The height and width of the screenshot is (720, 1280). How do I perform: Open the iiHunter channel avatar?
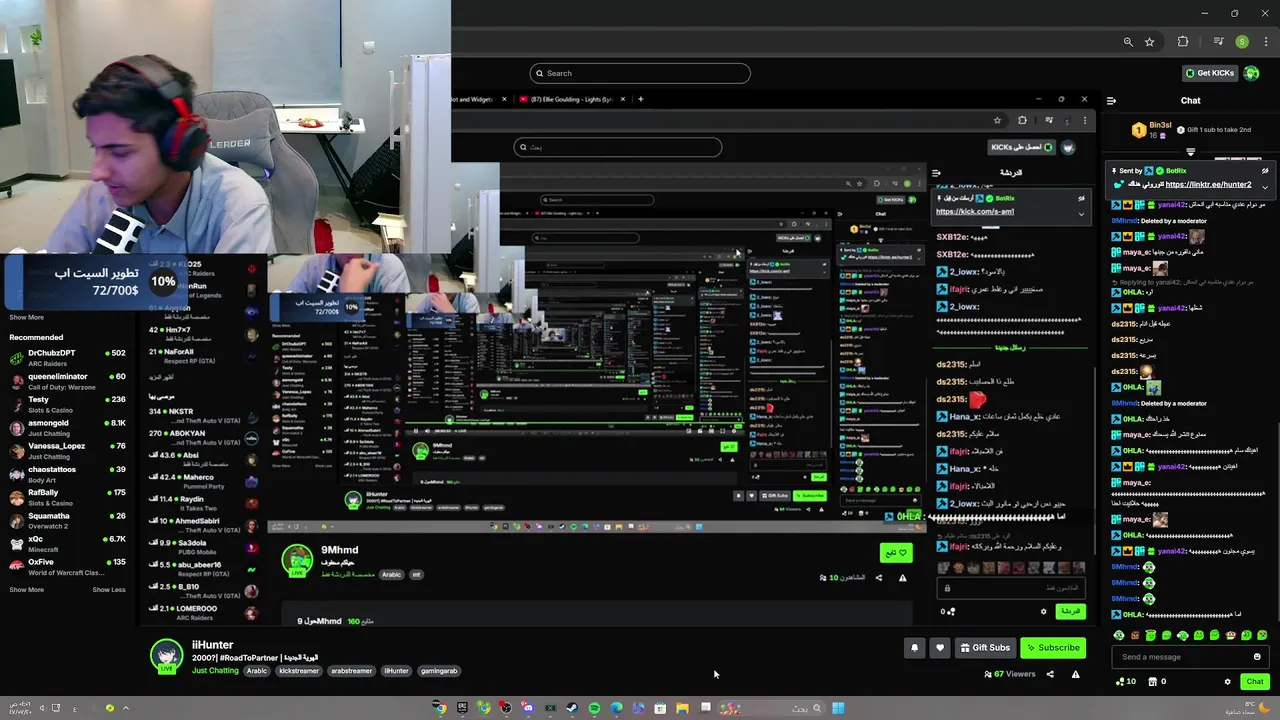(x=165, y=656)
